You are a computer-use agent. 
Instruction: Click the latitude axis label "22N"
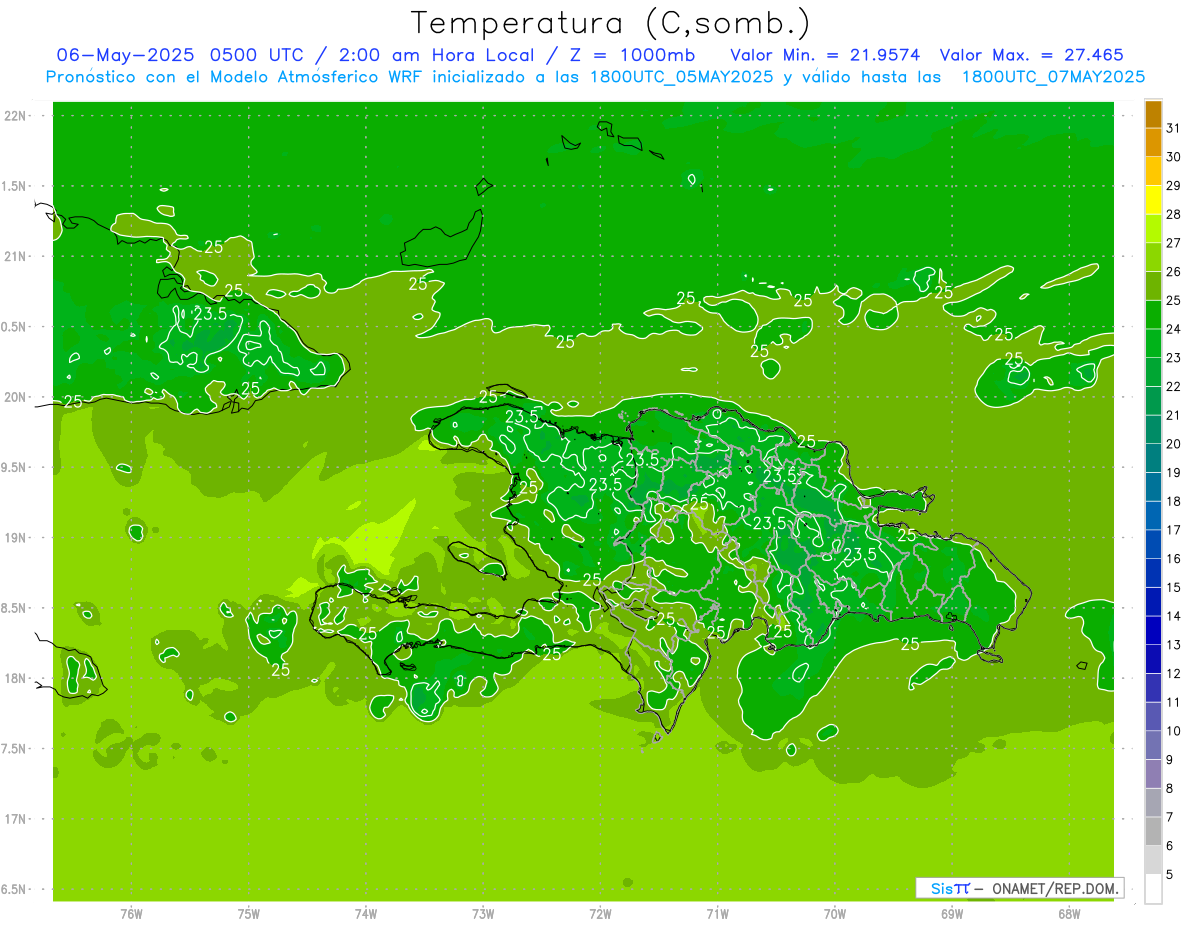(x=15, y=116)
